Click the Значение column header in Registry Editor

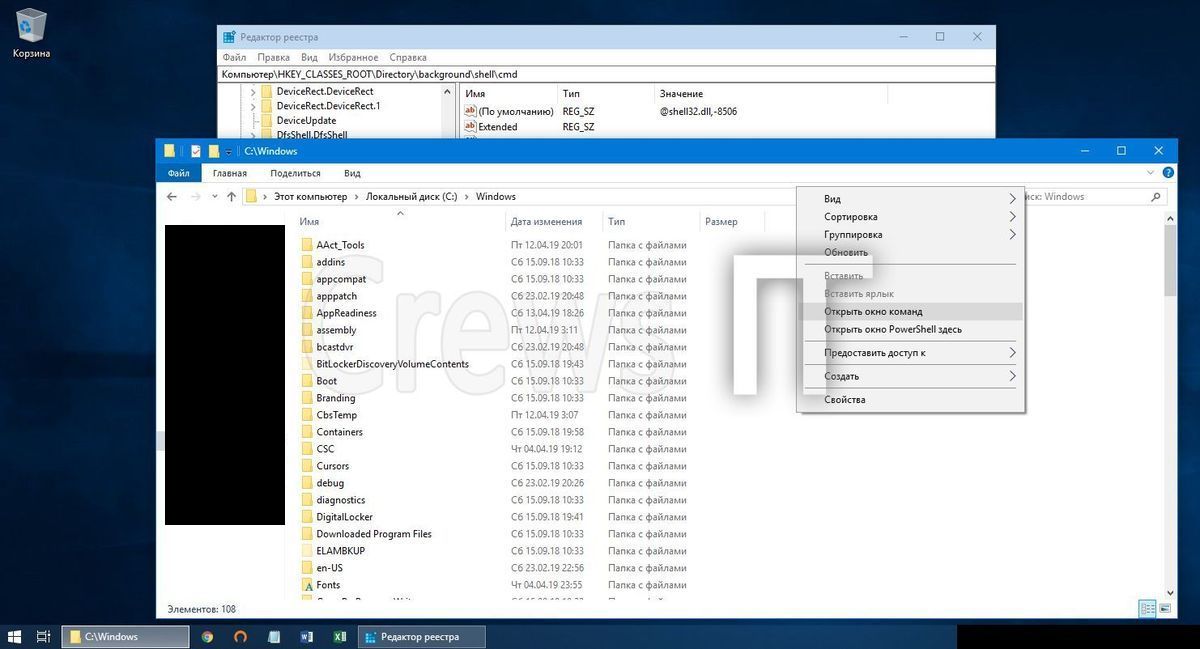pyautogui.click(x=772, y=94)
